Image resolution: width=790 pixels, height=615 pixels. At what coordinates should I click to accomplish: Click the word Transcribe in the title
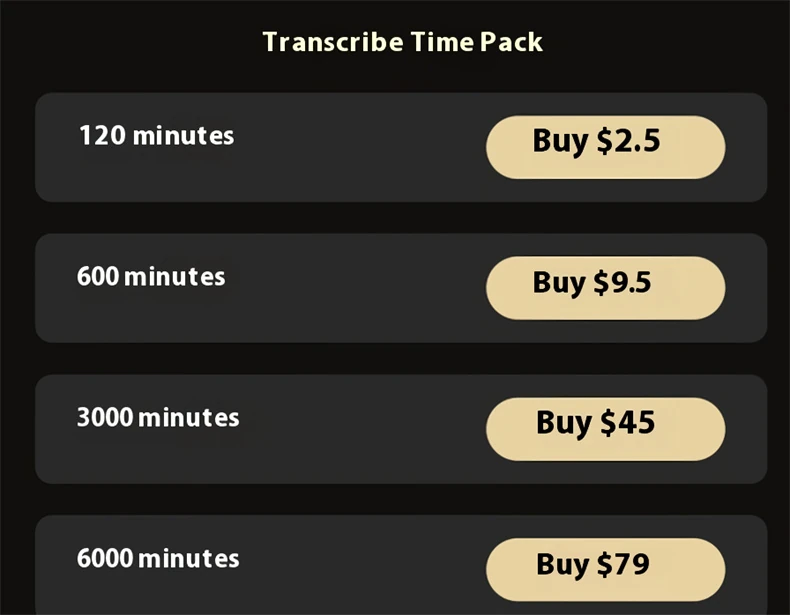coord(333,42)
